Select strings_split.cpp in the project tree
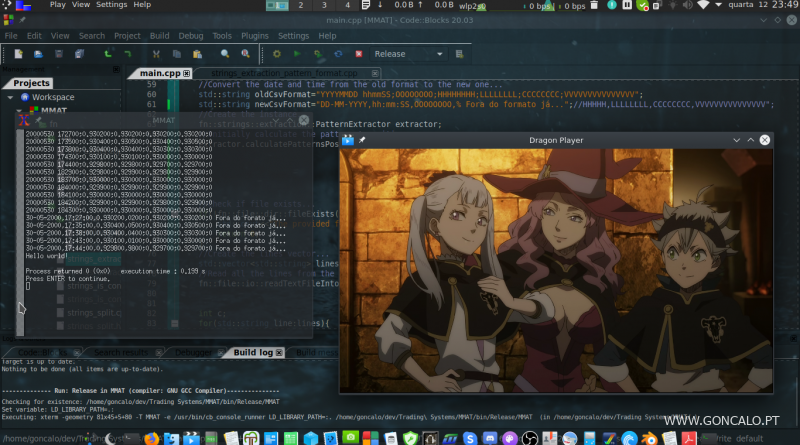800x445 pixels. 94,313
